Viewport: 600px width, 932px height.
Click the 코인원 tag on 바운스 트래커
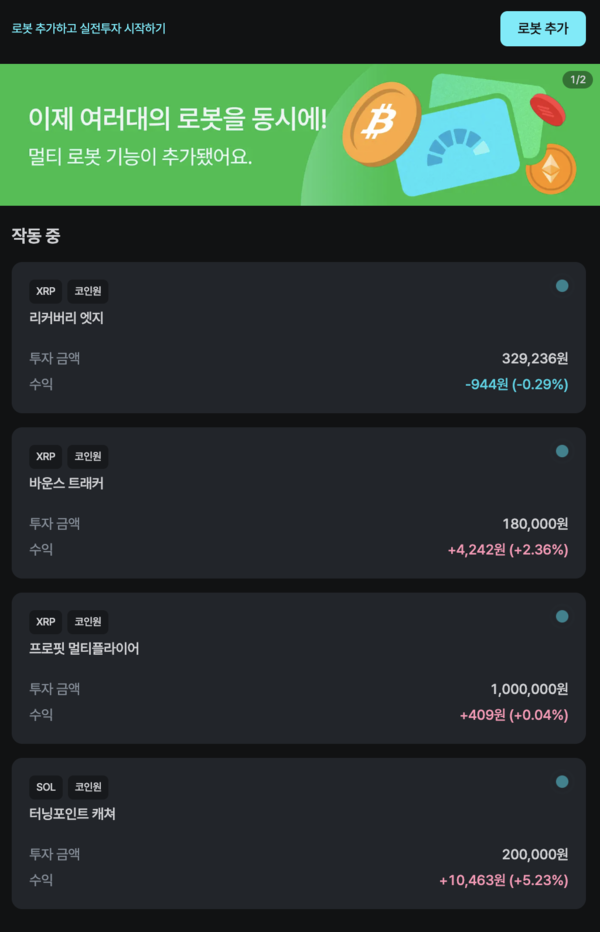(x=88, y=457)
